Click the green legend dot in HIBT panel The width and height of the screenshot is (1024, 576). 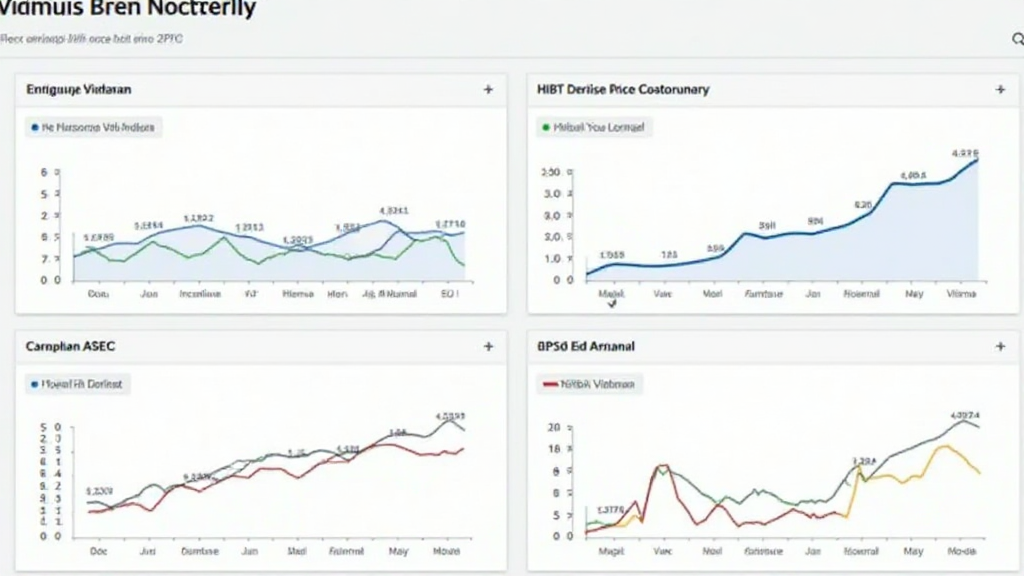545,128
